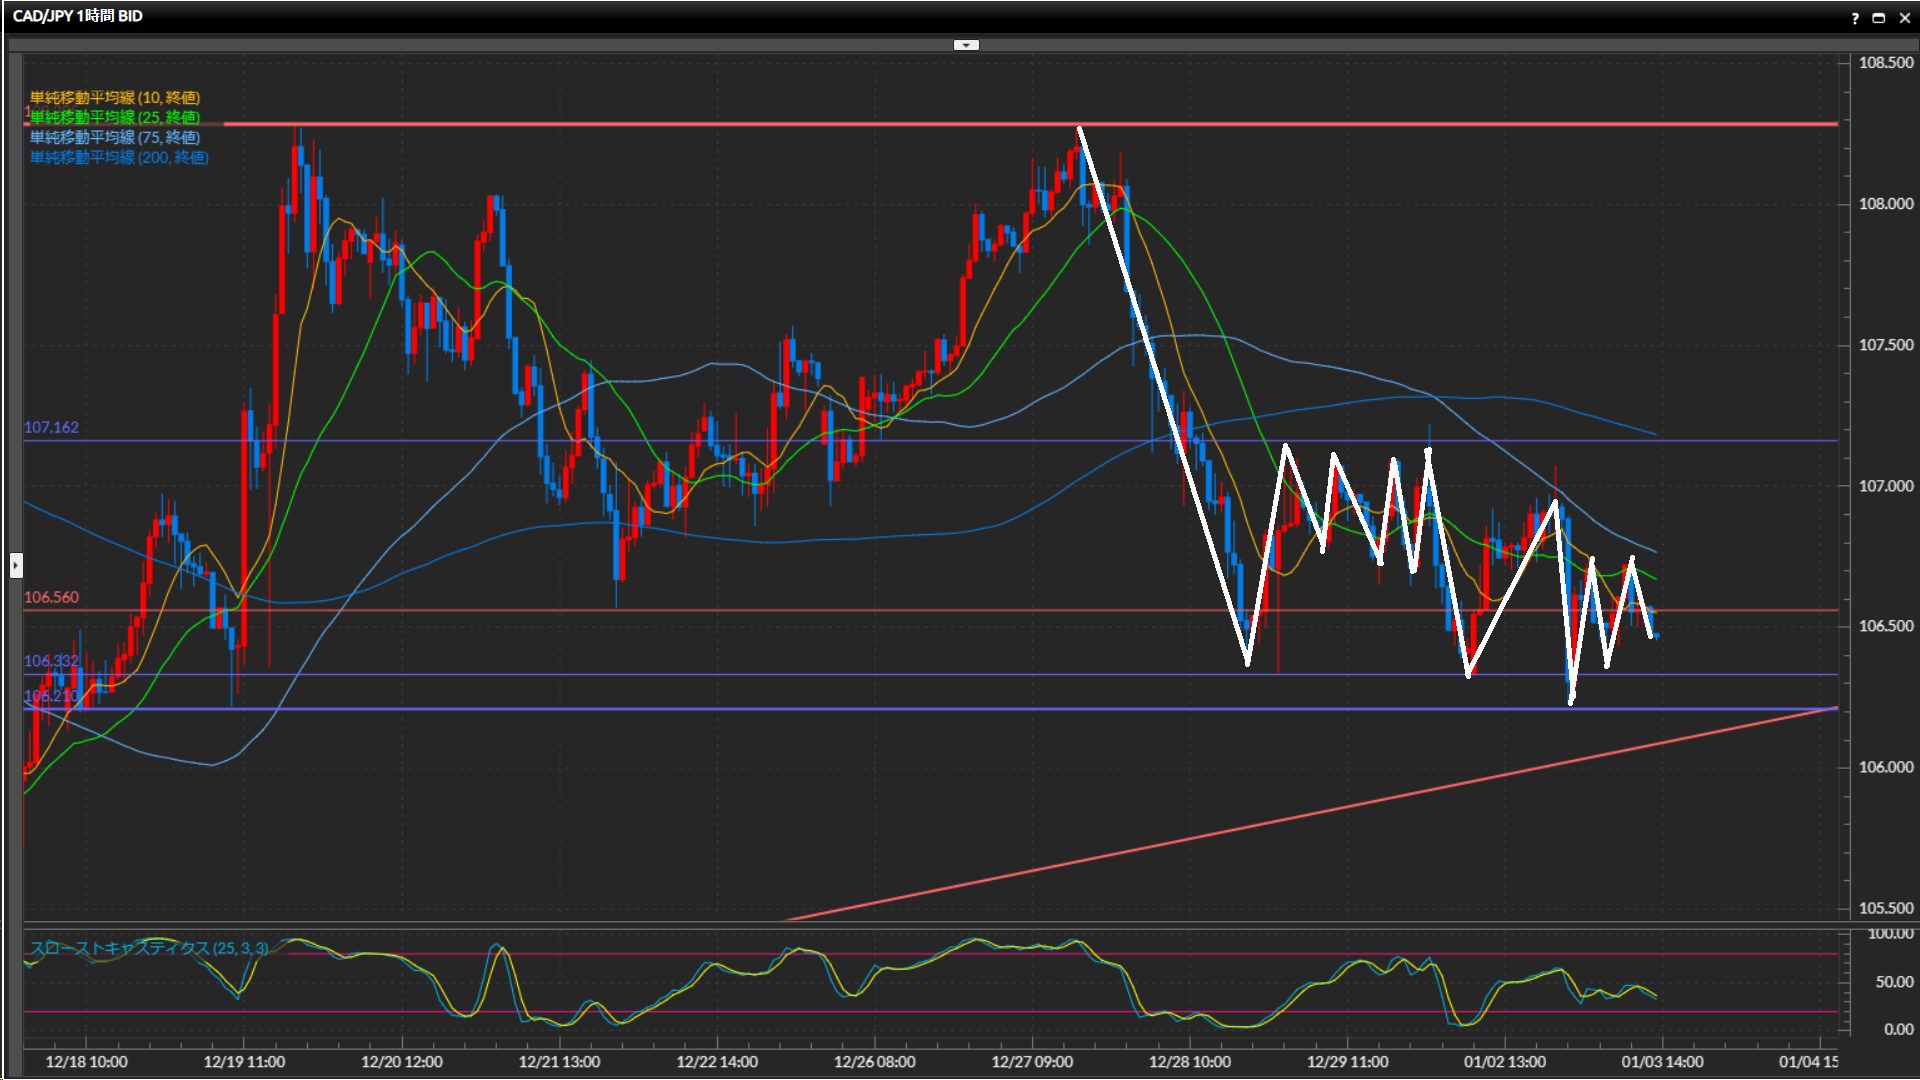Image resolution: width=1920 pixels, height=1080 pixels.
Task: Click the CAD/JPY 1時間 BID title bar
Action: (78, 17)
